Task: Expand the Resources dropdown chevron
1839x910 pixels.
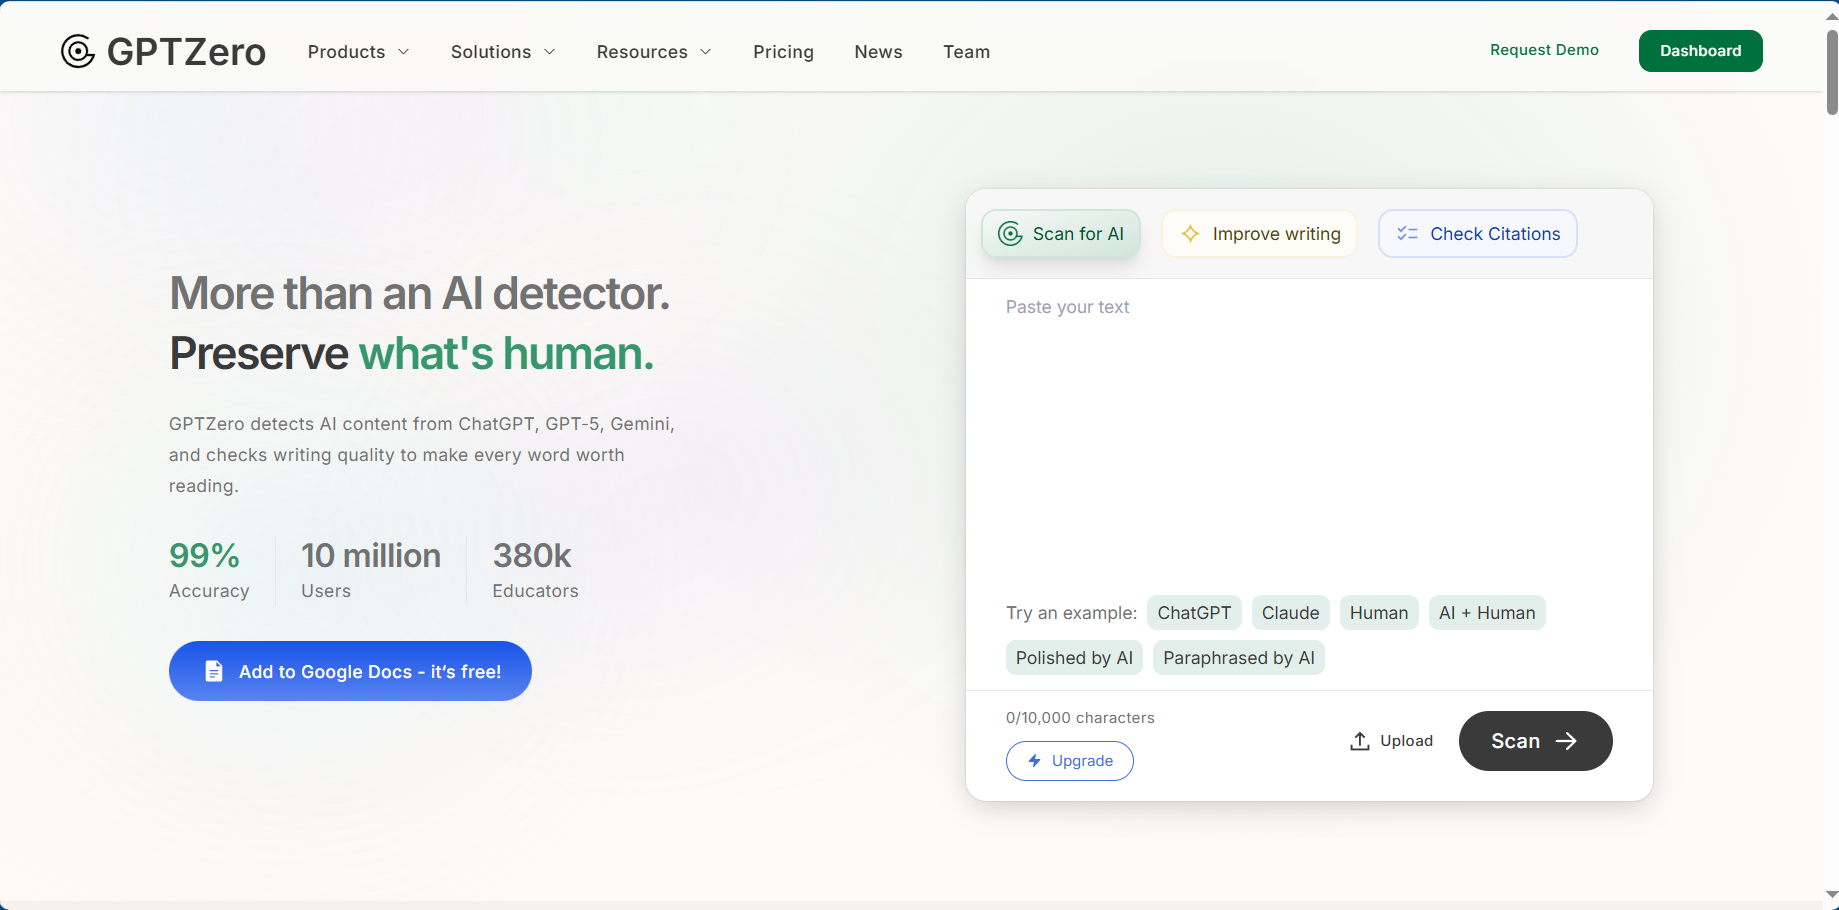Action: click(x=706, y=52)
